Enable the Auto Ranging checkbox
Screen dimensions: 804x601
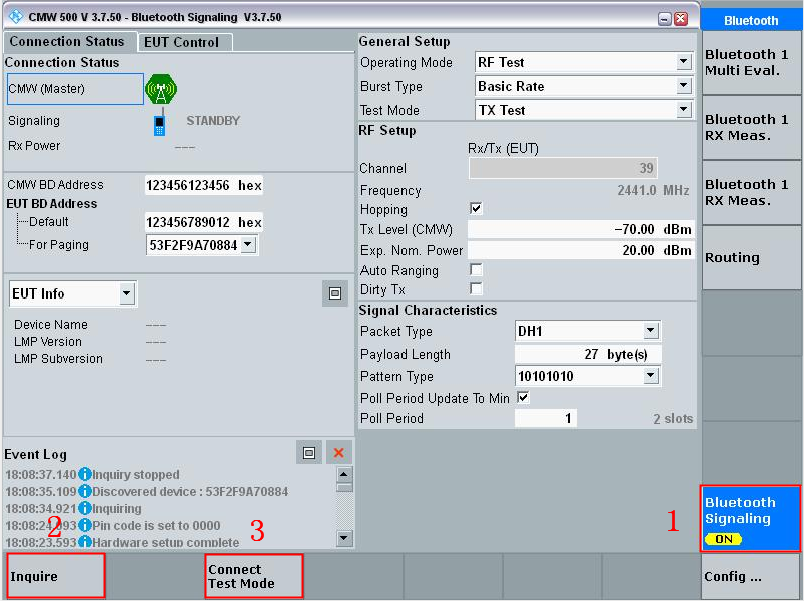click(476, 269)
